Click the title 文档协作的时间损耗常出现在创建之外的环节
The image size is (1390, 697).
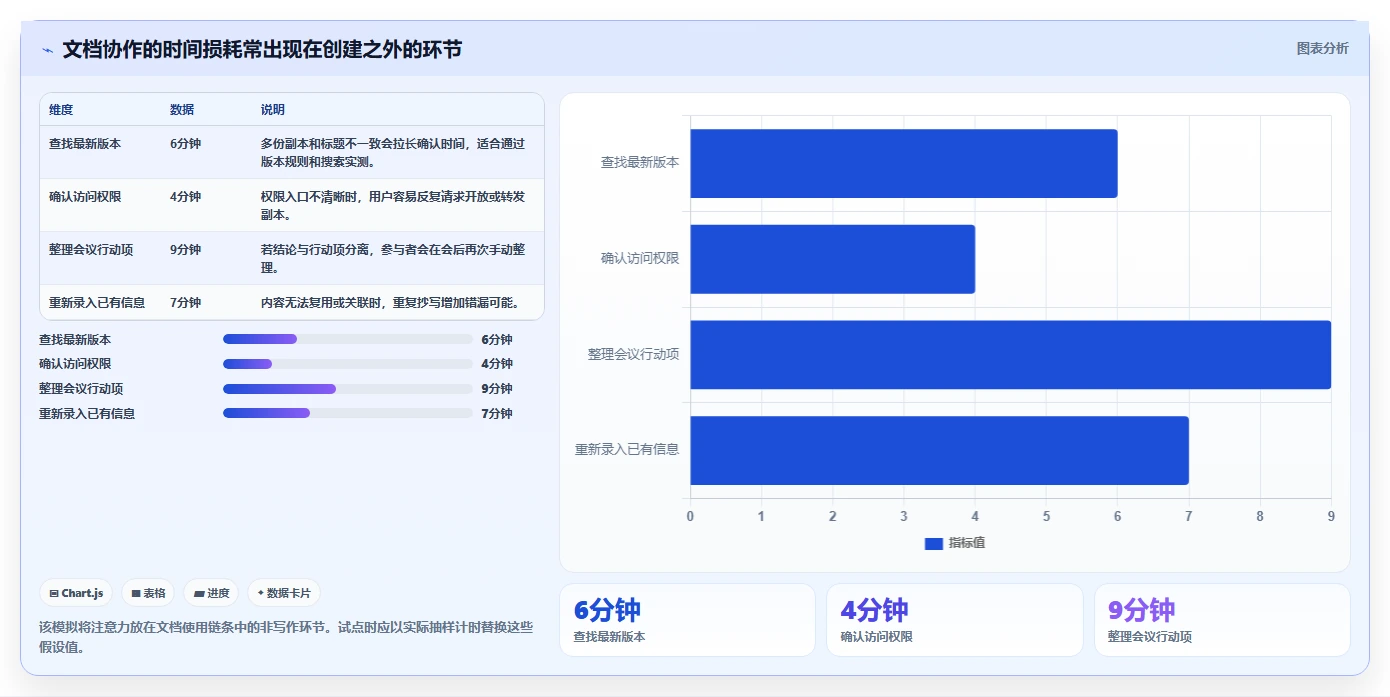(262, 50)
